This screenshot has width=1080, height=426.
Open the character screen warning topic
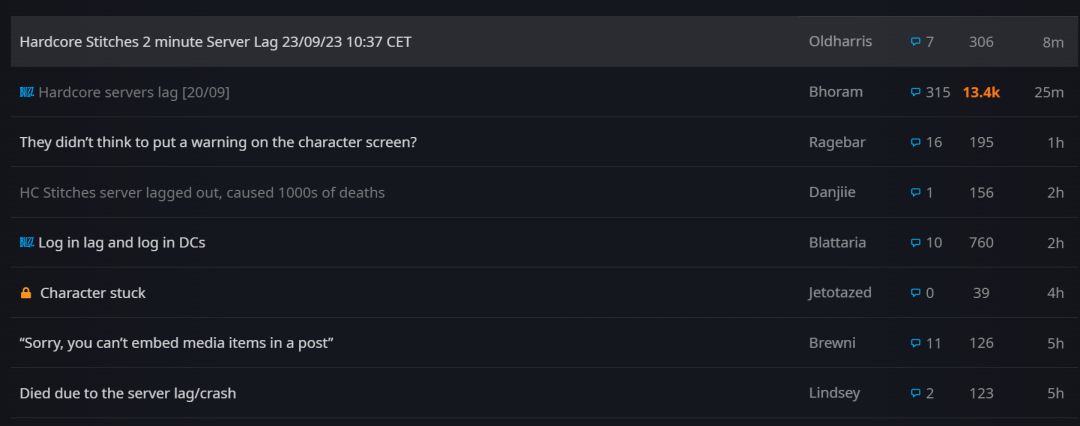point(218,142)
